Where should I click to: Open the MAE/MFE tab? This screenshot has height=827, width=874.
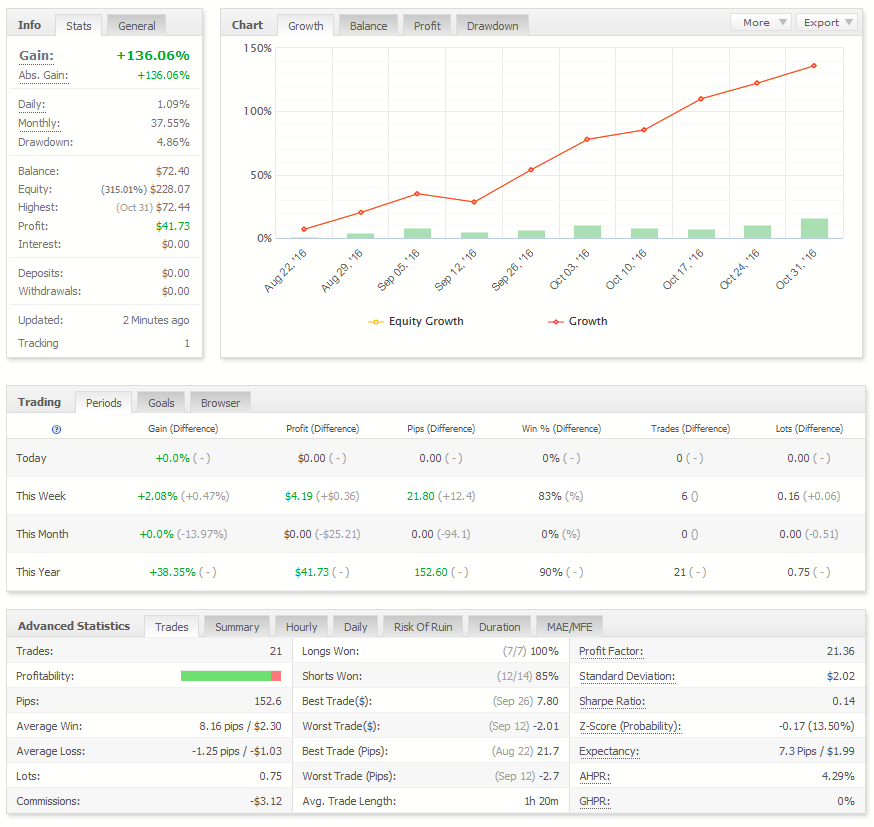point(570,626)
